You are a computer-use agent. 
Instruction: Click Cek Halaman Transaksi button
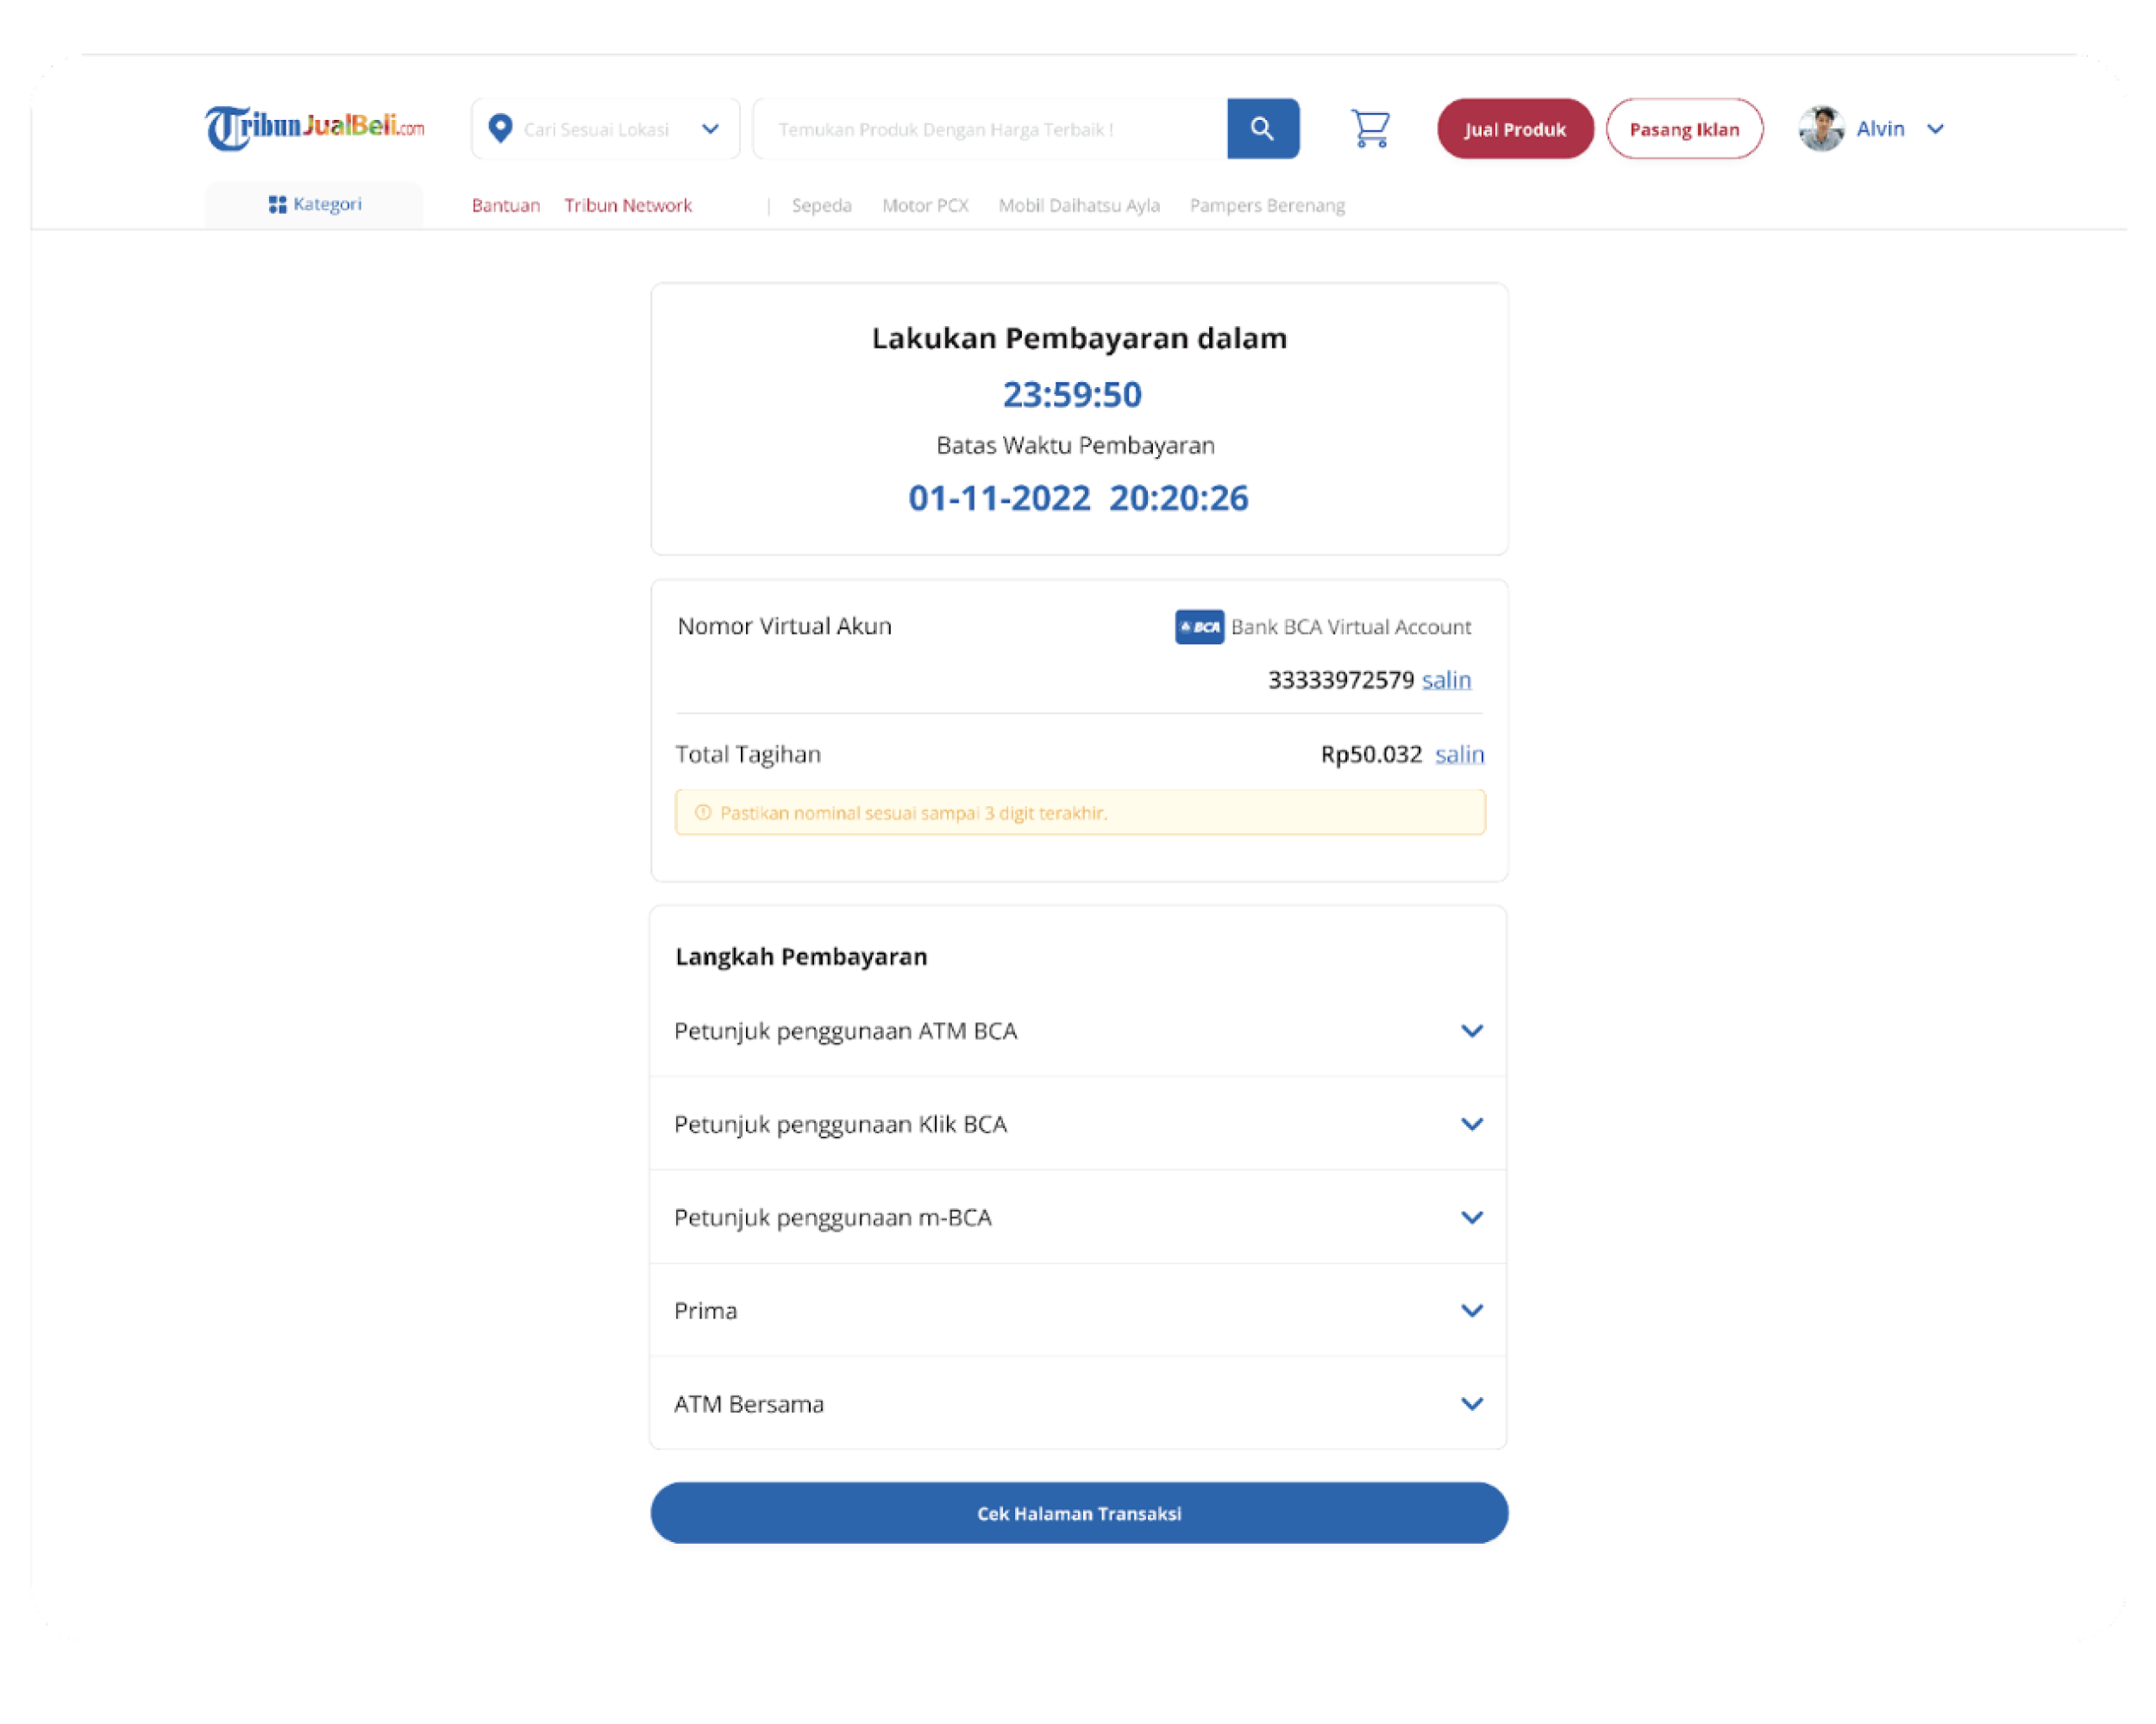click(x=1079, y=1513)
